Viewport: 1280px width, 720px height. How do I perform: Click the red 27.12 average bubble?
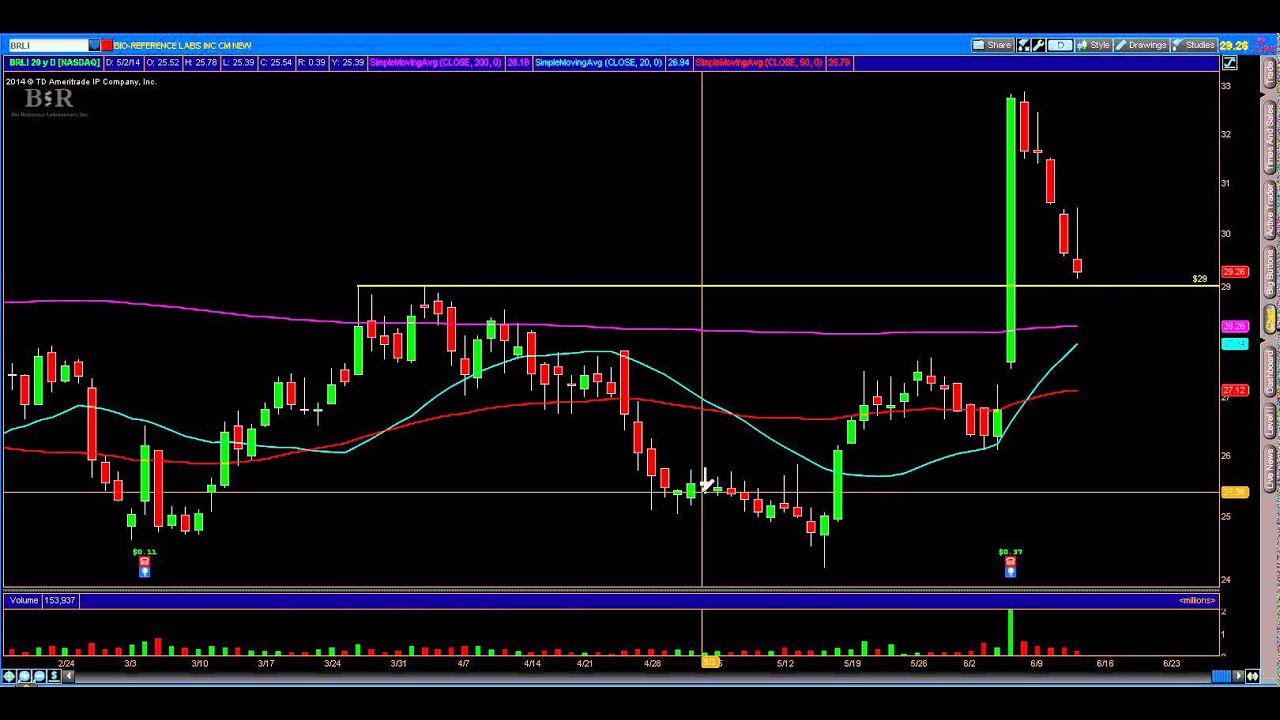point(1235,390)
